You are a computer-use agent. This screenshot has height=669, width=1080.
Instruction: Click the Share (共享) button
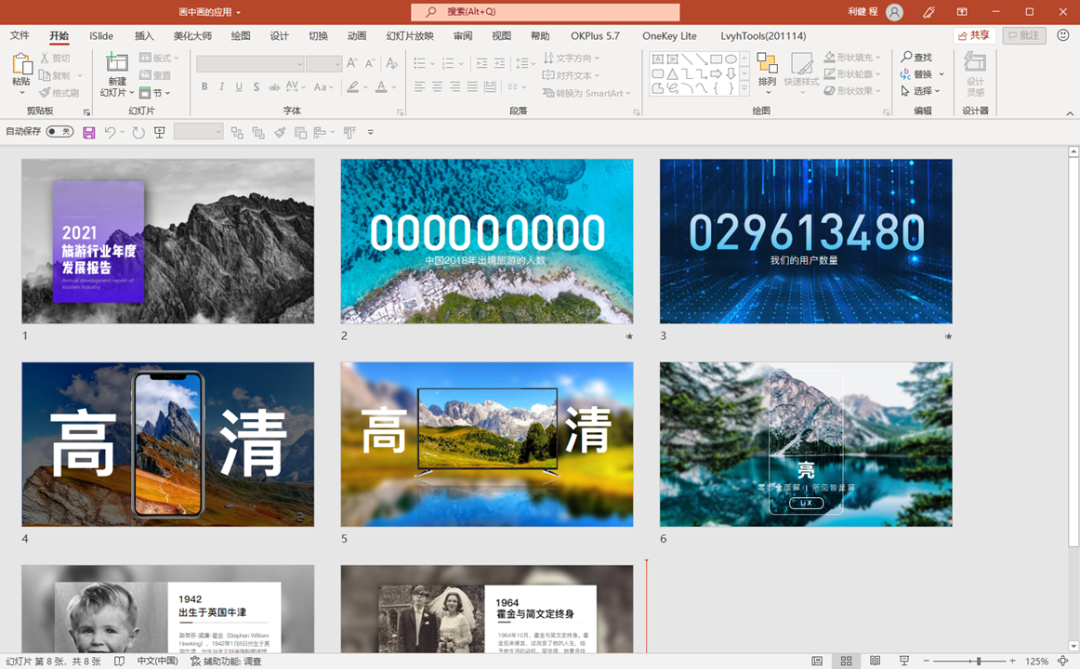[974, 35]
